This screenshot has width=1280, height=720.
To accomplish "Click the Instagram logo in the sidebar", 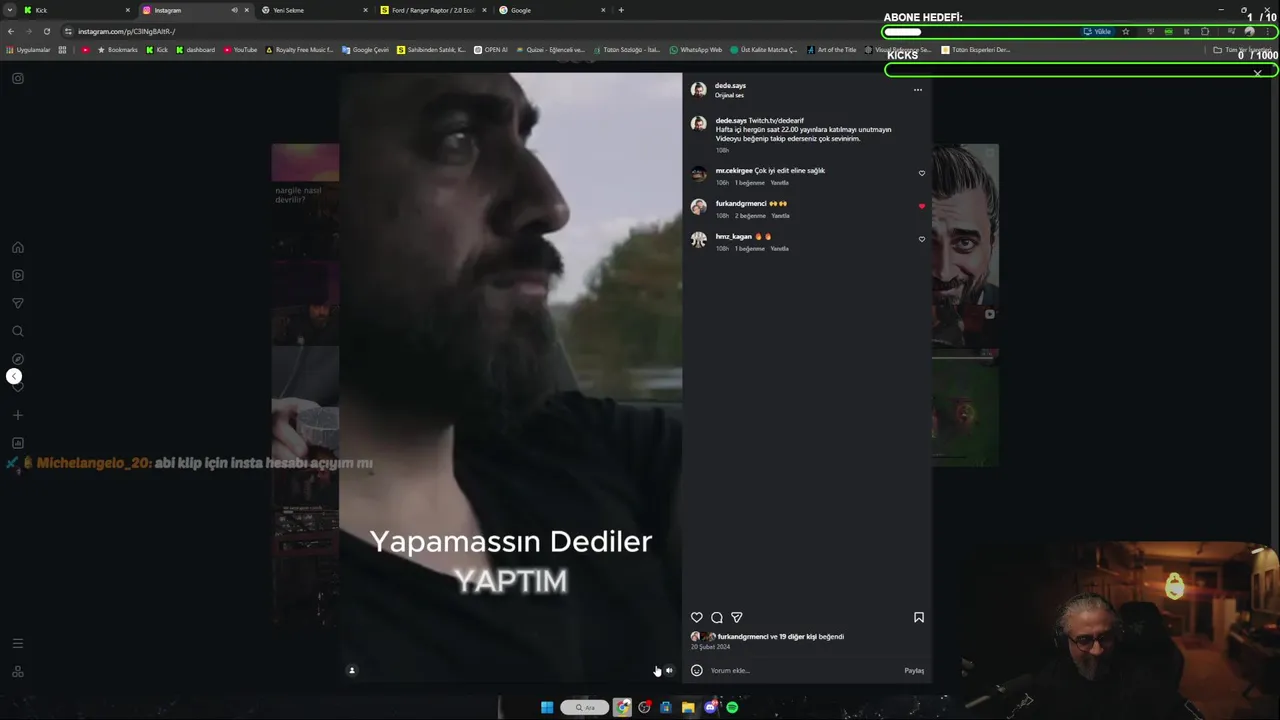I will 18,78.
